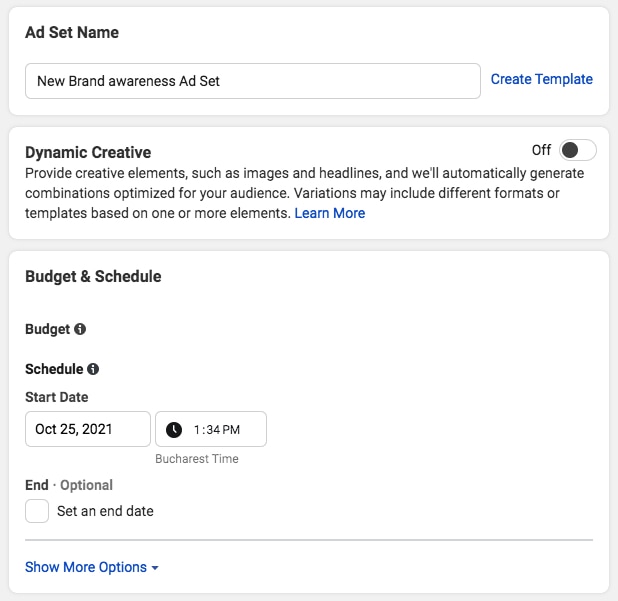Screen dimensions: 618x601
Task: Click the Create Template link
Action: pos(541,79)
